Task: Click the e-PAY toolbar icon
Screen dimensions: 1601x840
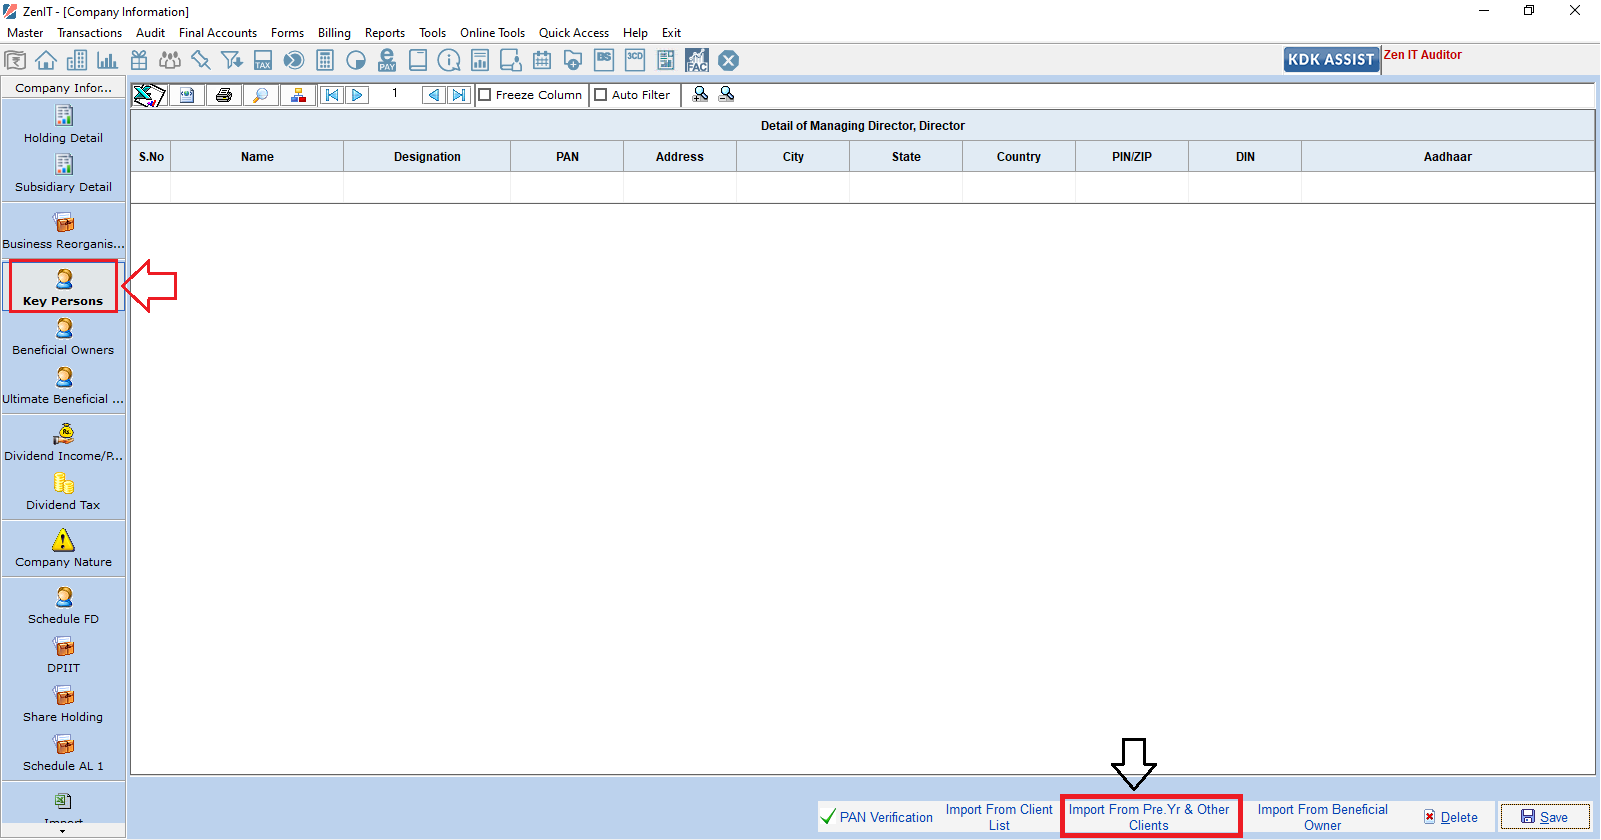Action: (387, 60)
